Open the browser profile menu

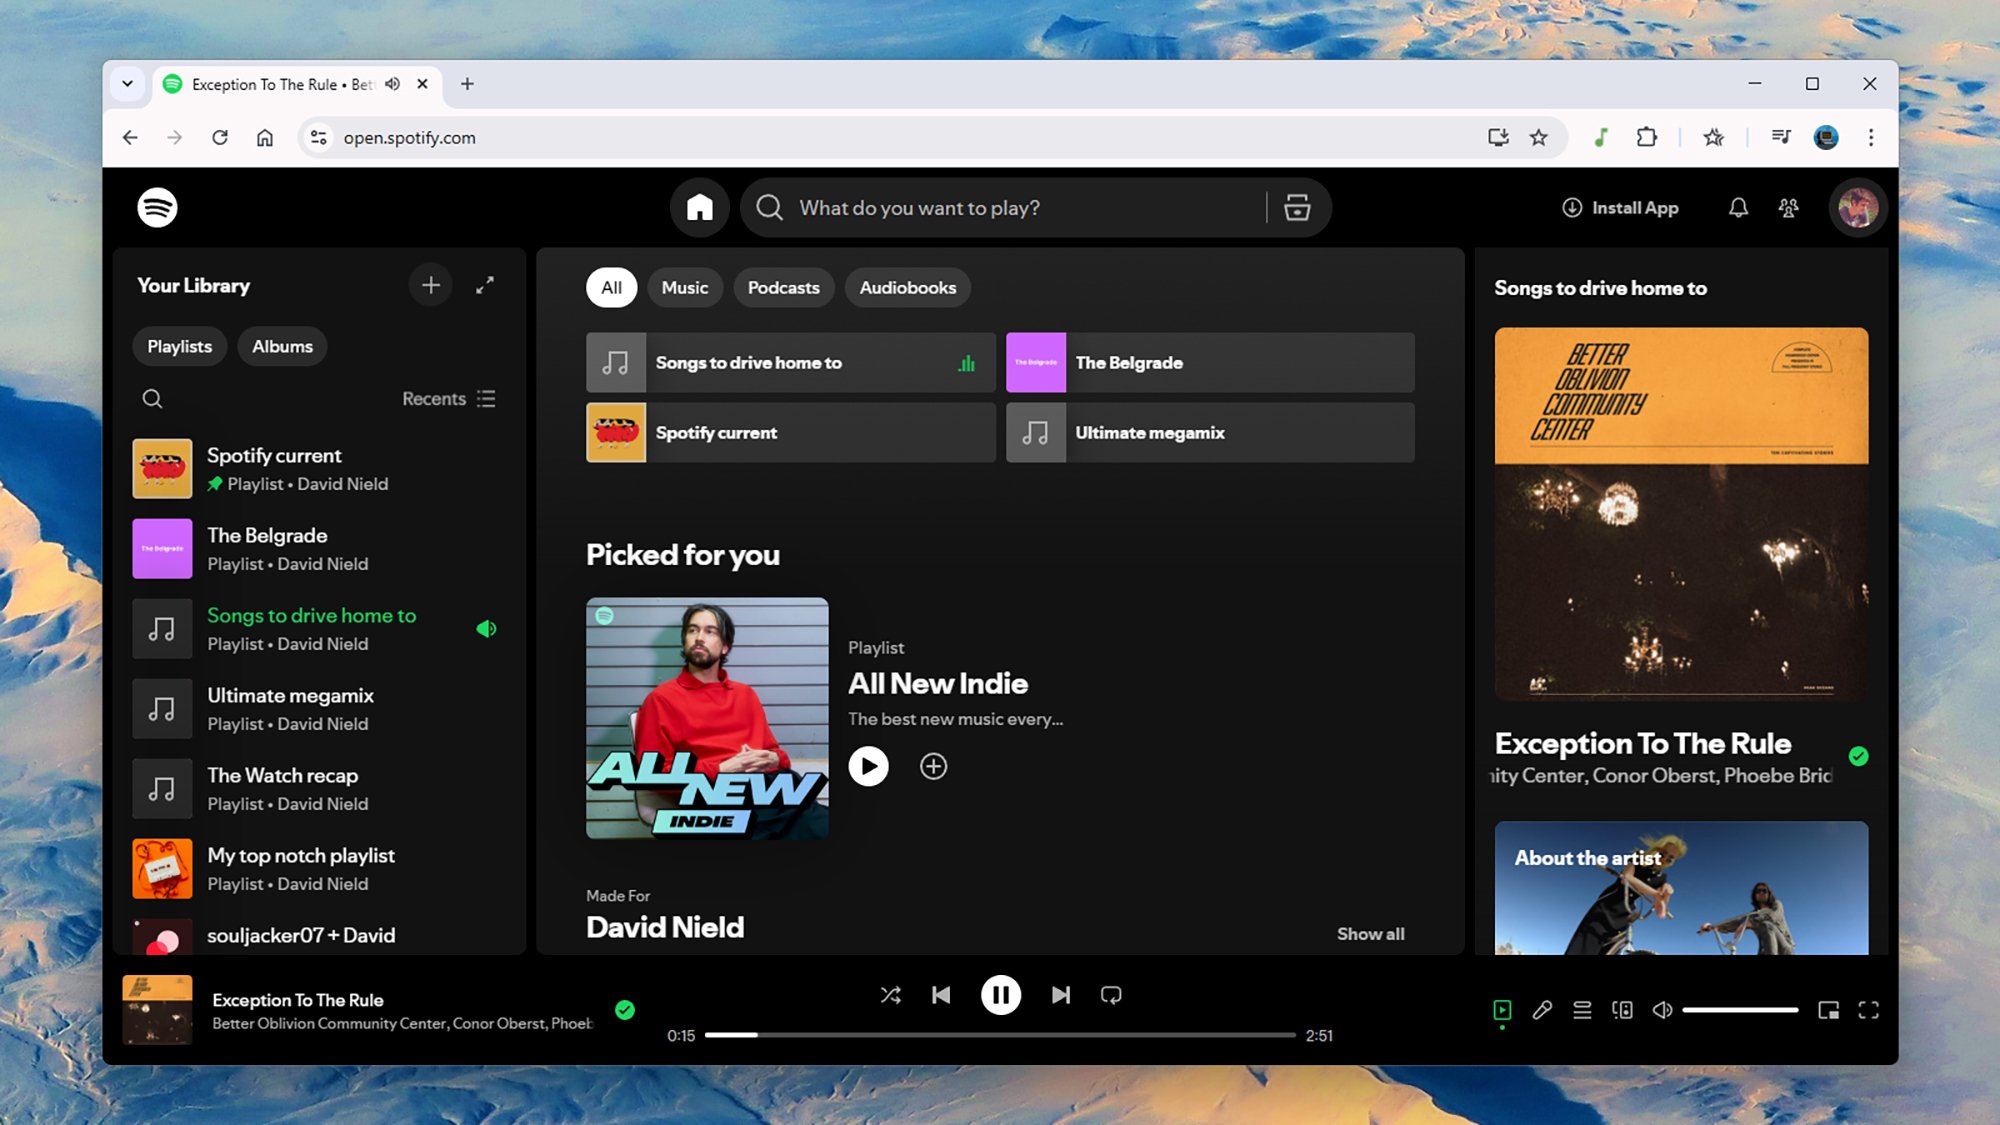[x=1826, y=138]
